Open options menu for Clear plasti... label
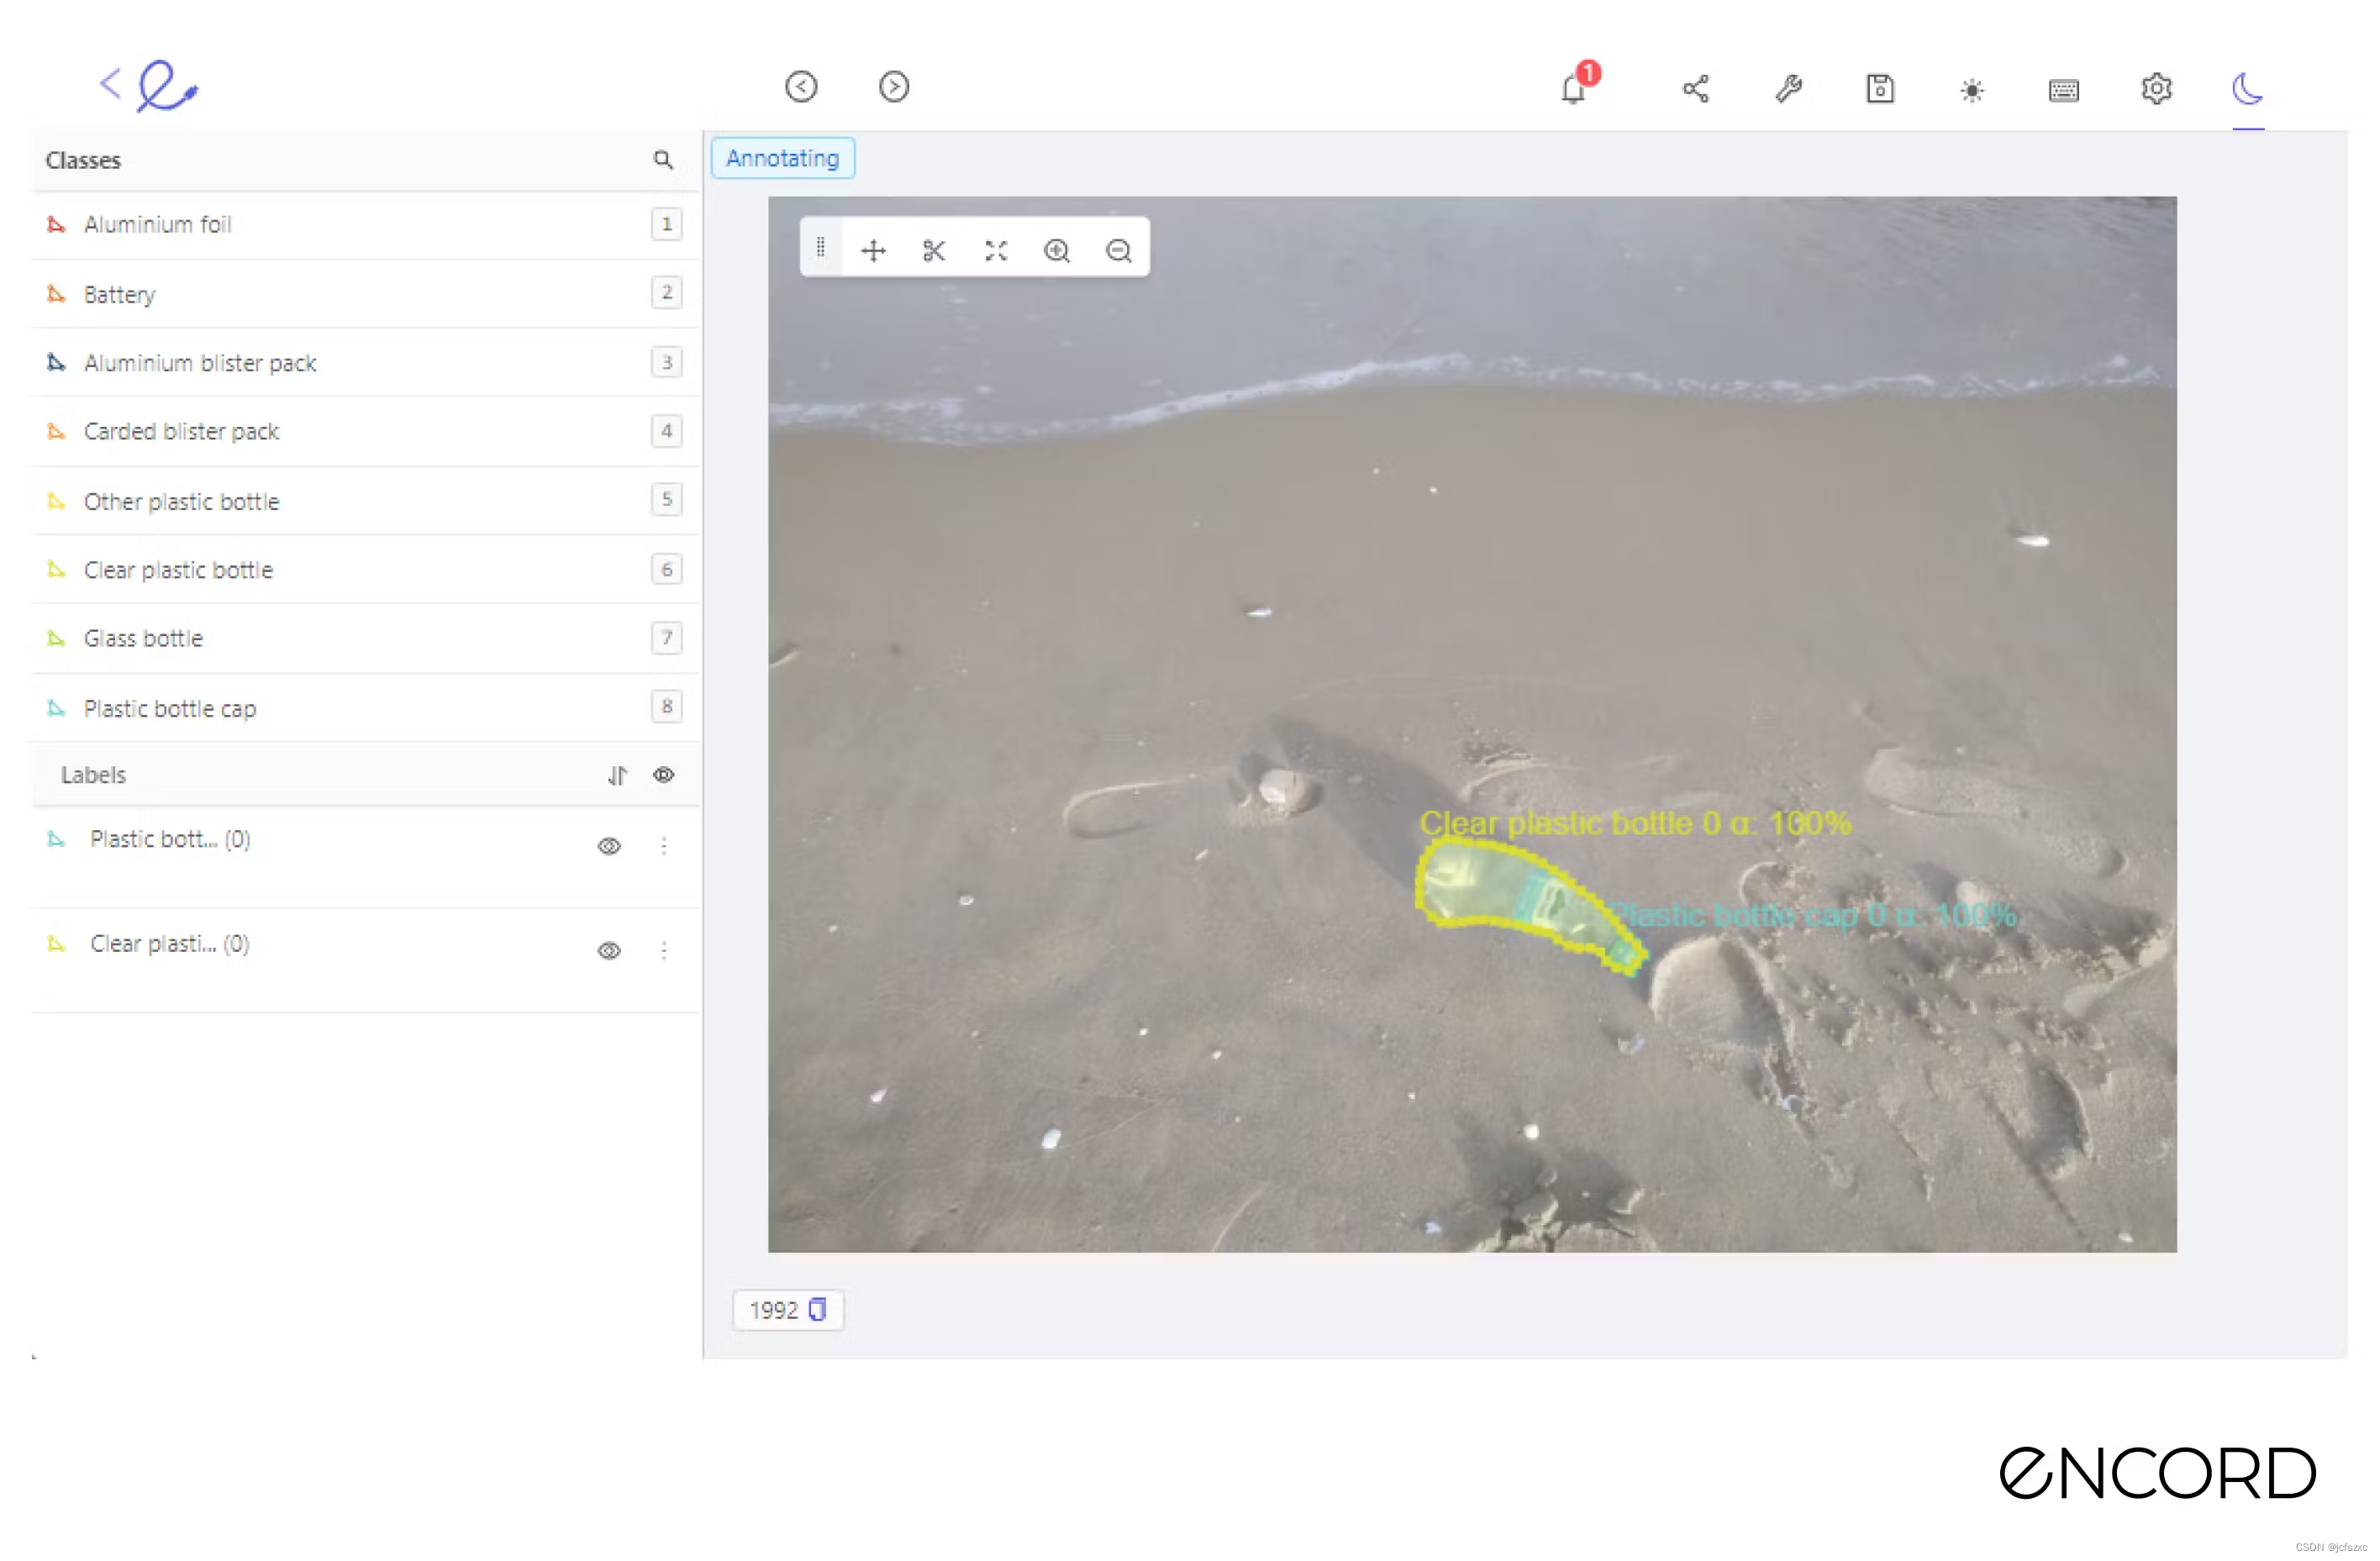This screenshot has height=1561, width=2380. tap(664, 951)
